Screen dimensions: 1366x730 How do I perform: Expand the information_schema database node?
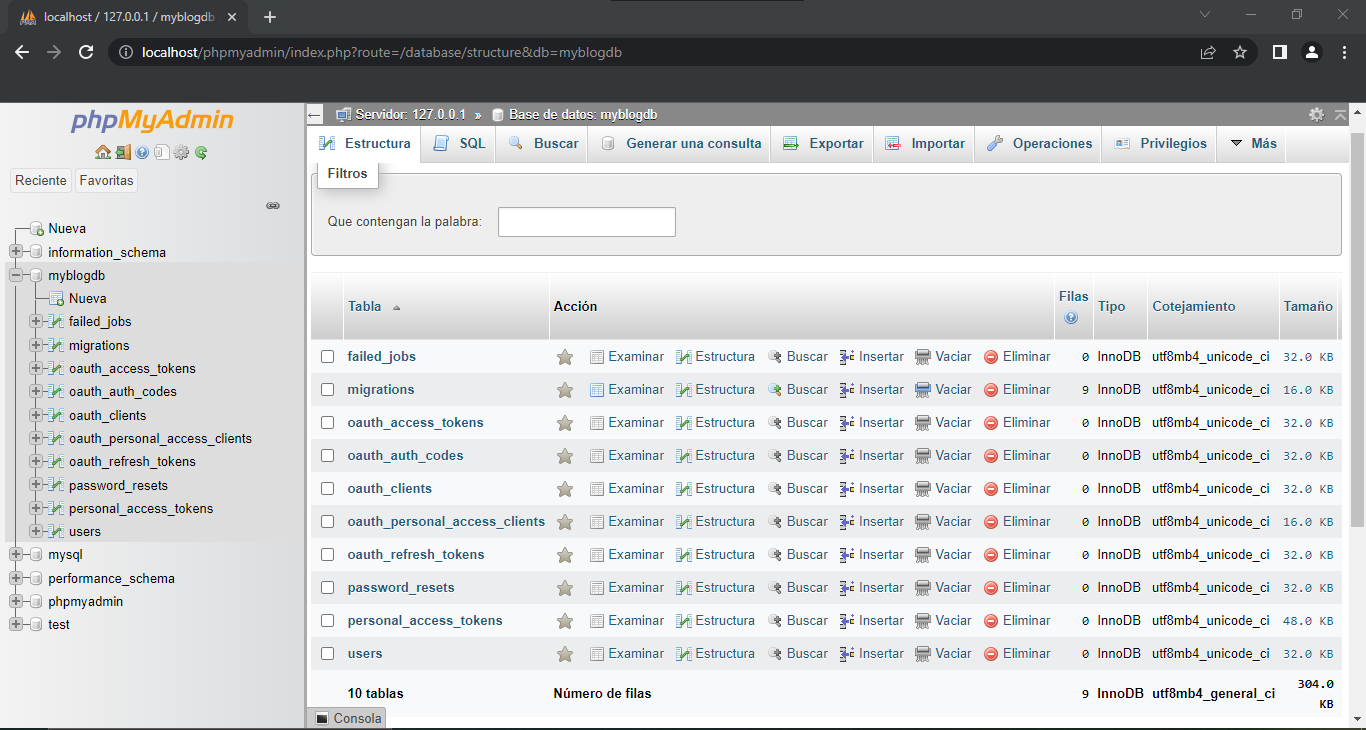[x=16, y=252]
